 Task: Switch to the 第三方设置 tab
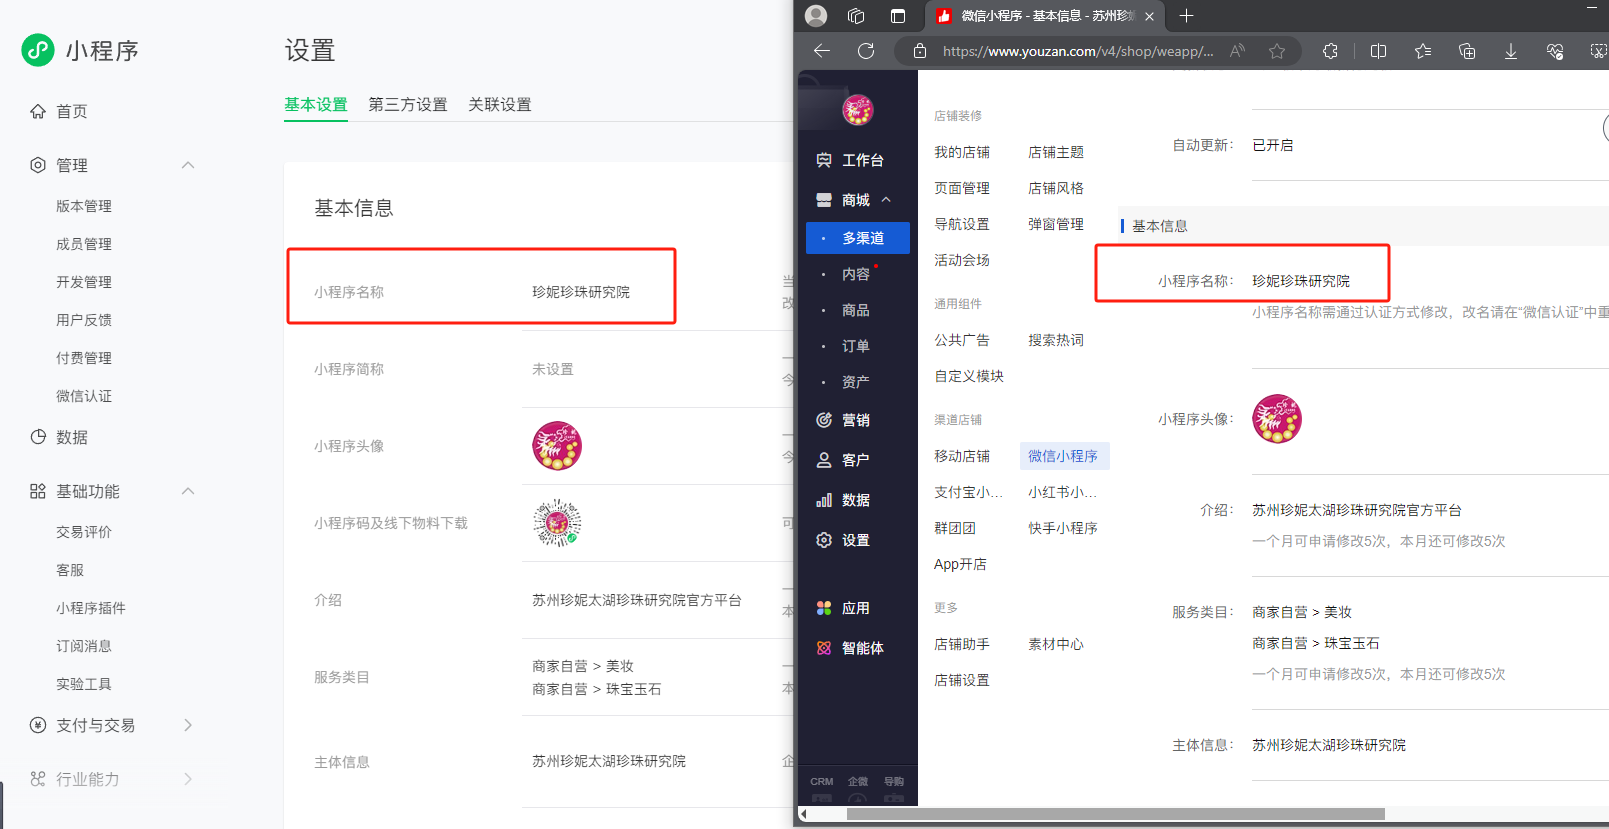coord(408,105)
